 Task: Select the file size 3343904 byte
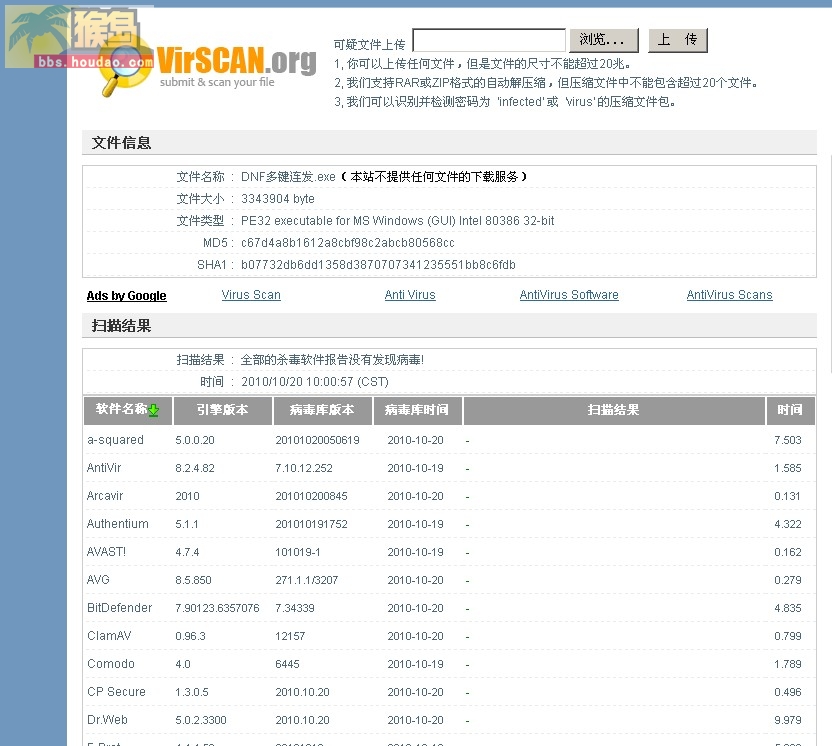pos(278,199)
